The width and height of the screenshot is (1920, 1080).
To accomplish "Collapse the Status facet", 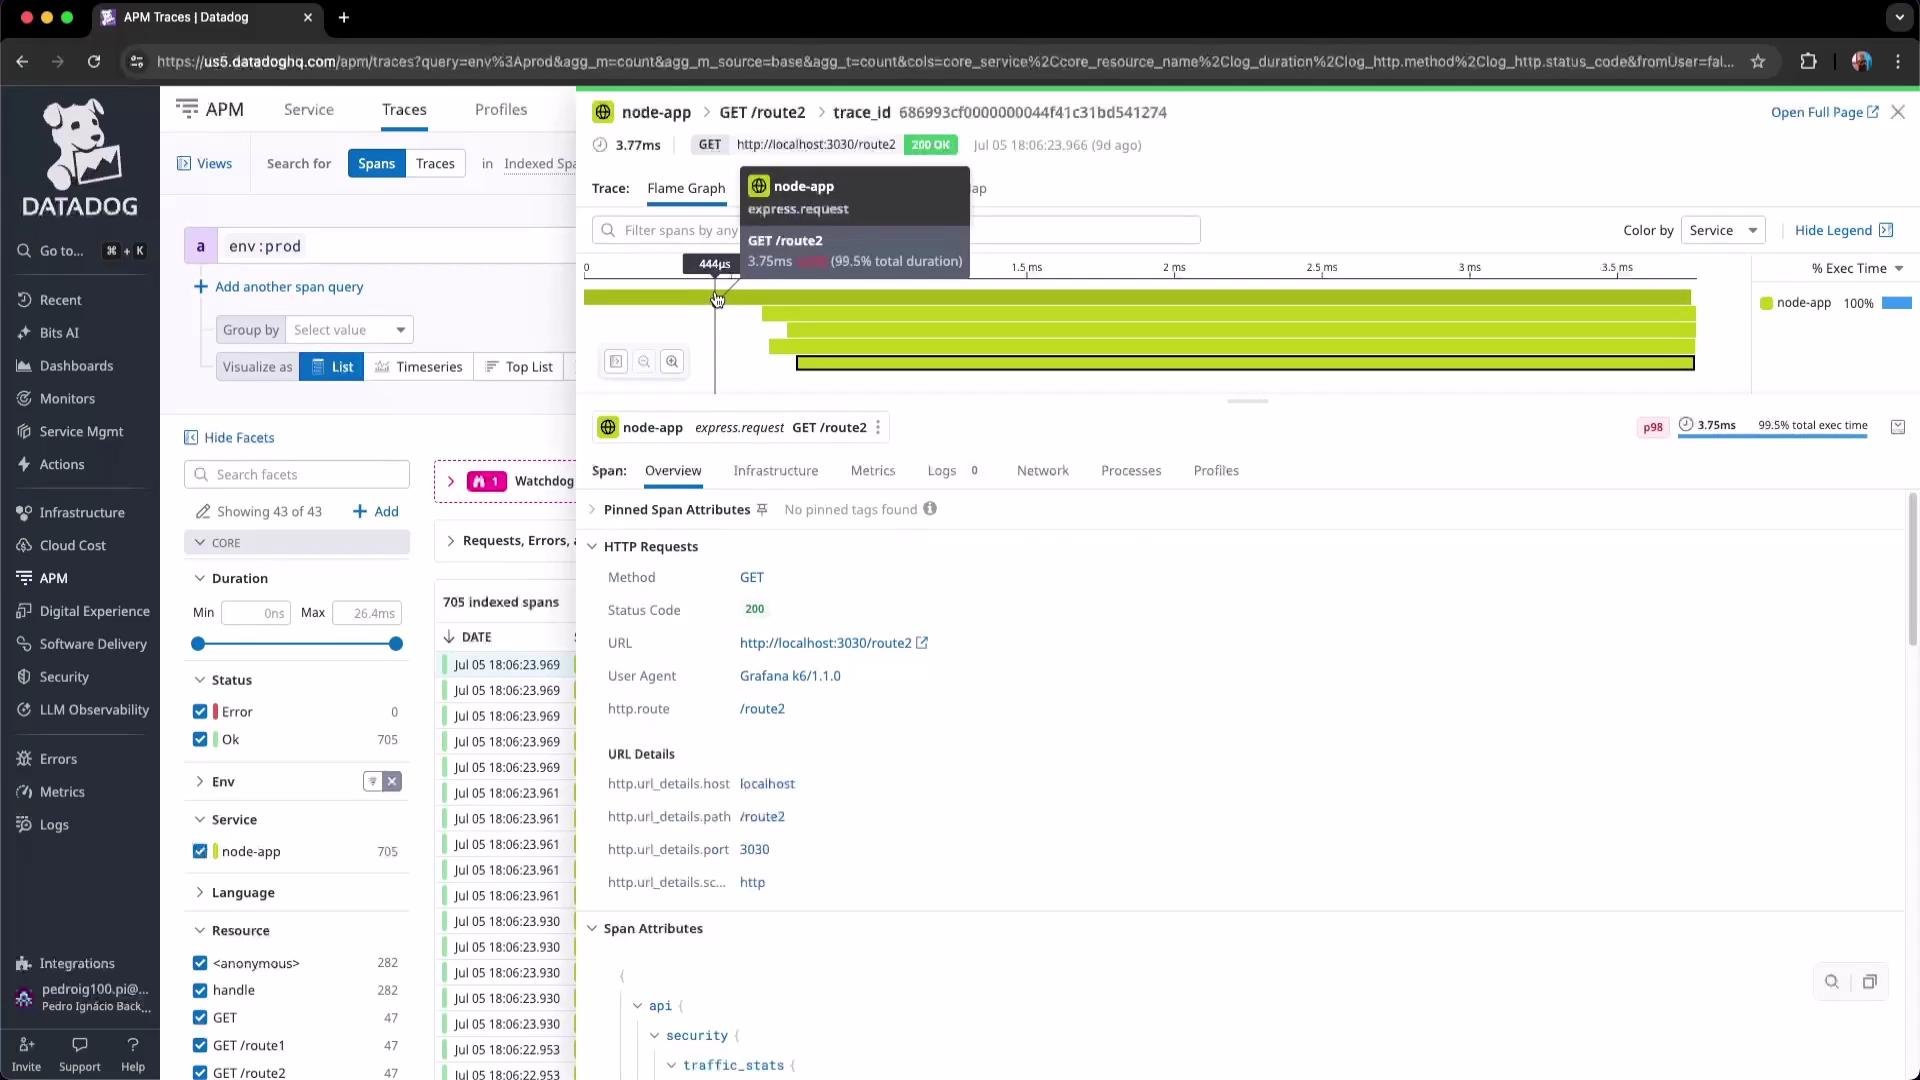I will click(x=200, y=680).
